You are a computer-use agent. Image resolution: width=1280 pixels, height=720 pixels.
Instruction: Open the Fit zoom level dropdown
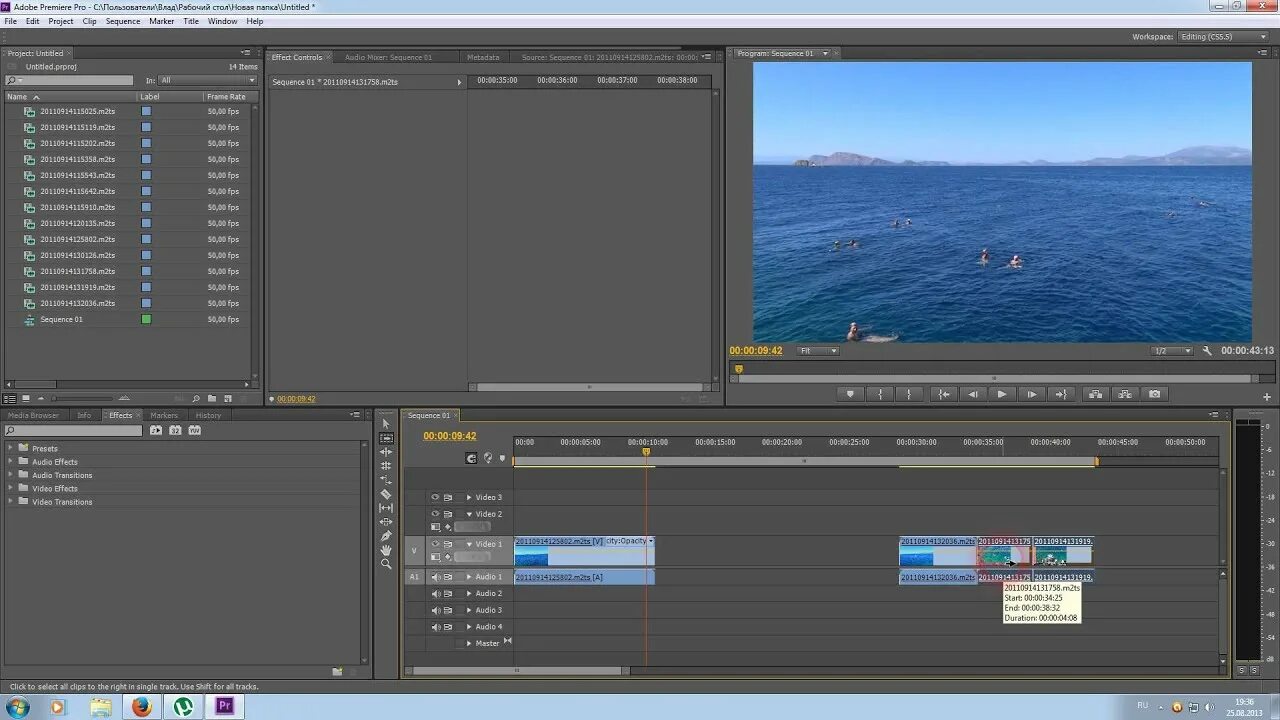818,351
